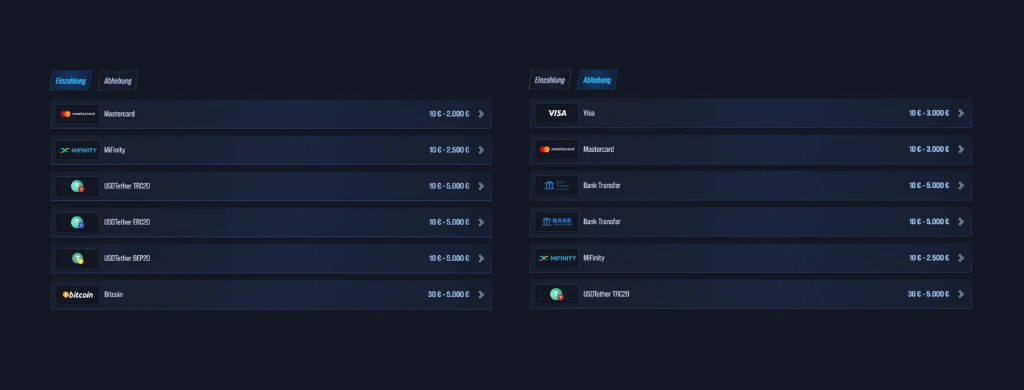
Task: Click Mastercard logo in the 3.000 € row
Action: (557, 150)
